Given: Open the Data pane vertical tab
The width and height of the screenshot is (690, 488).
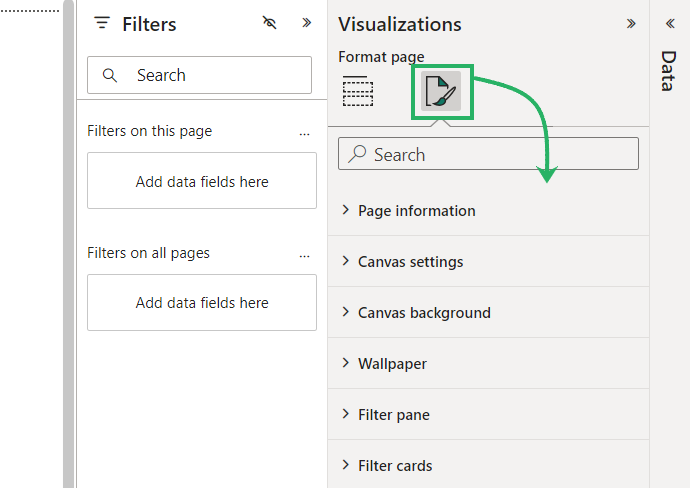Looking at the screenshot, I should (x=668, y=70).
